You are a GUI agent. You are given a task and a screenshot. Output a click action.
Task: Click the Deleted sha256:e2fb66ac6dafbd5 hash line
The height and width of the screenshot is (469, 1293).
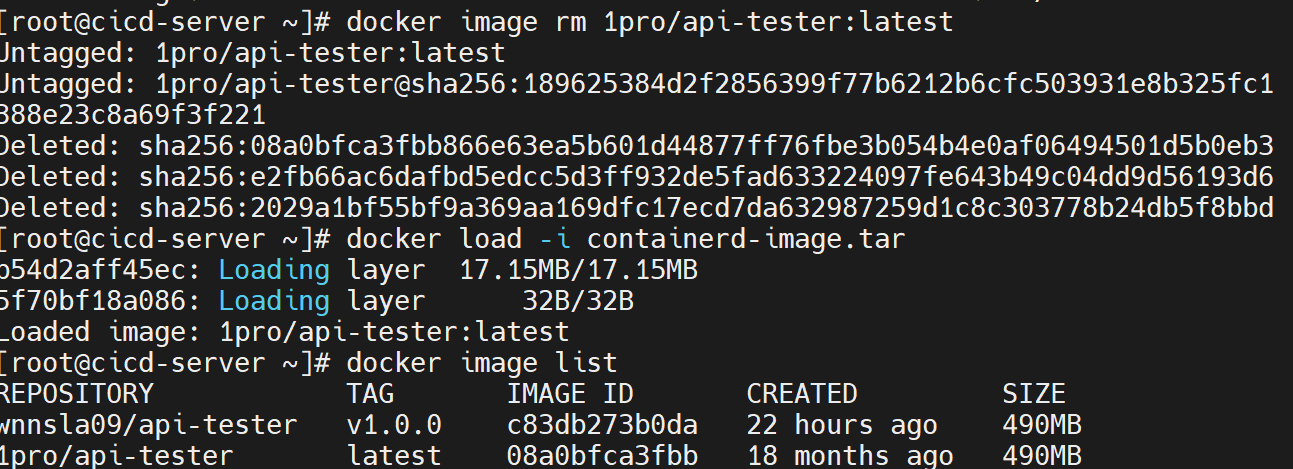pos(636,178)
